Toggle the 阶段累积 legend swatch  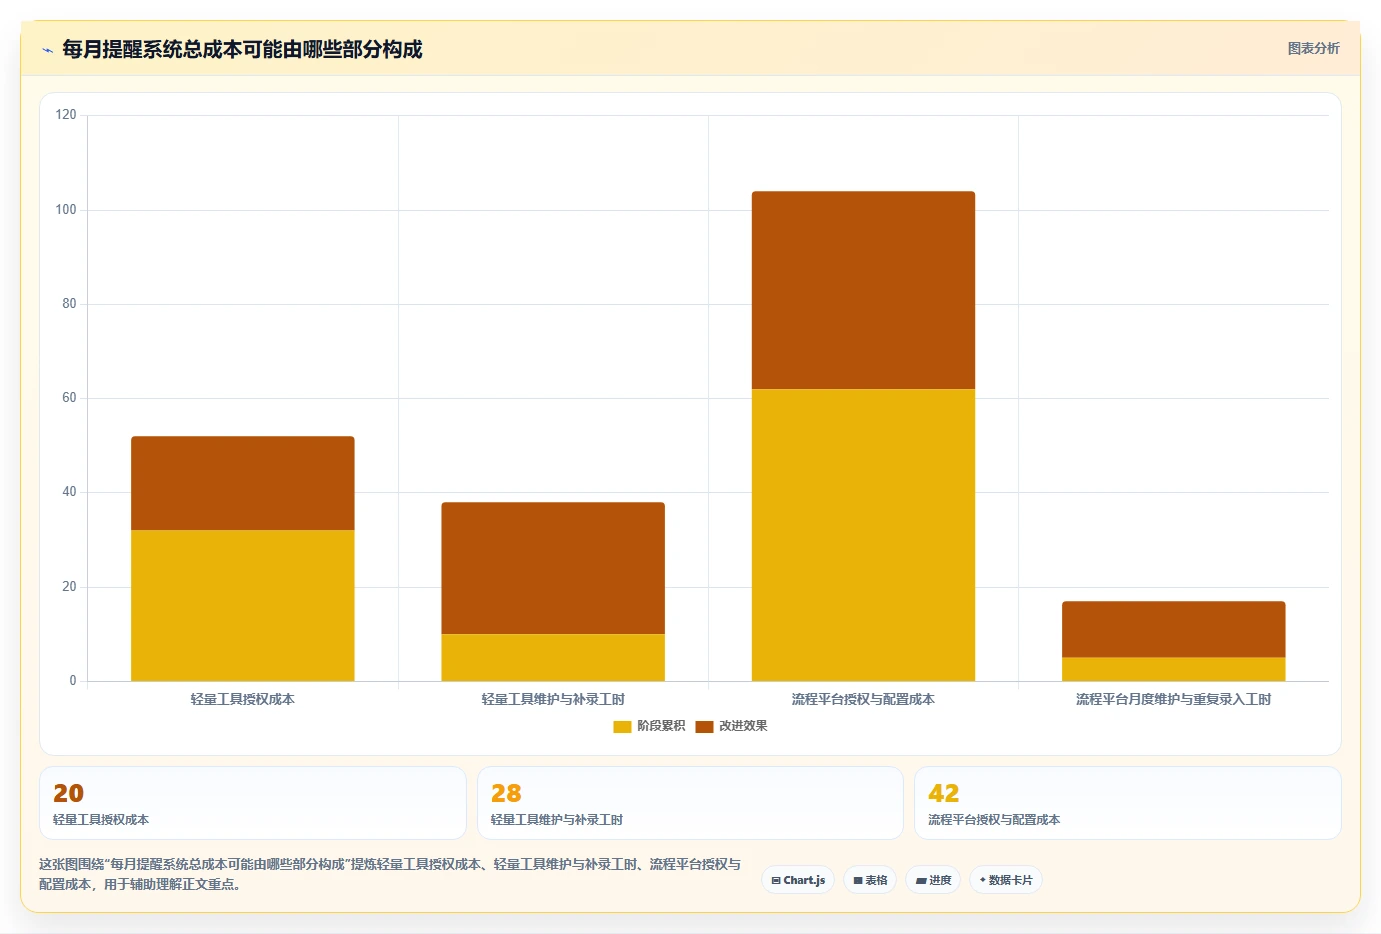point(622,726)
